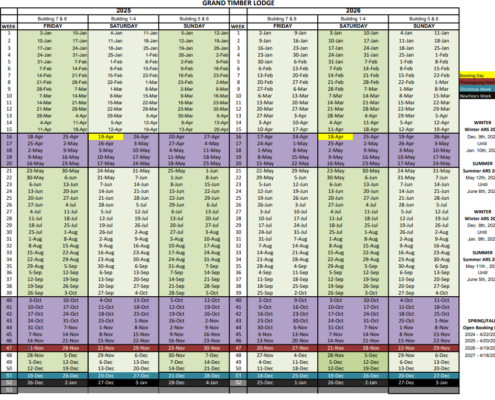
Task: Select red week 47 row number in 2025 section
Action: pos(9,348)
